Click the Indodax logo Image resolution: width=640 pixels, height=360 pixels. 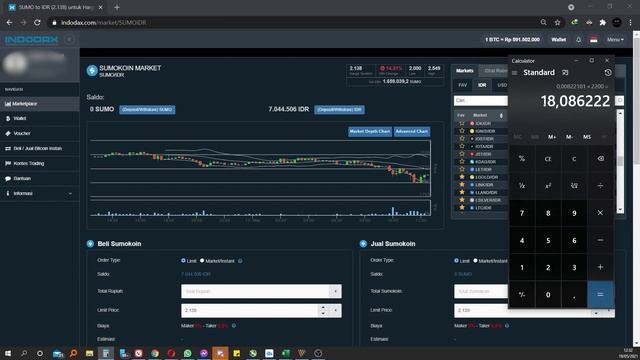point(31,40)
